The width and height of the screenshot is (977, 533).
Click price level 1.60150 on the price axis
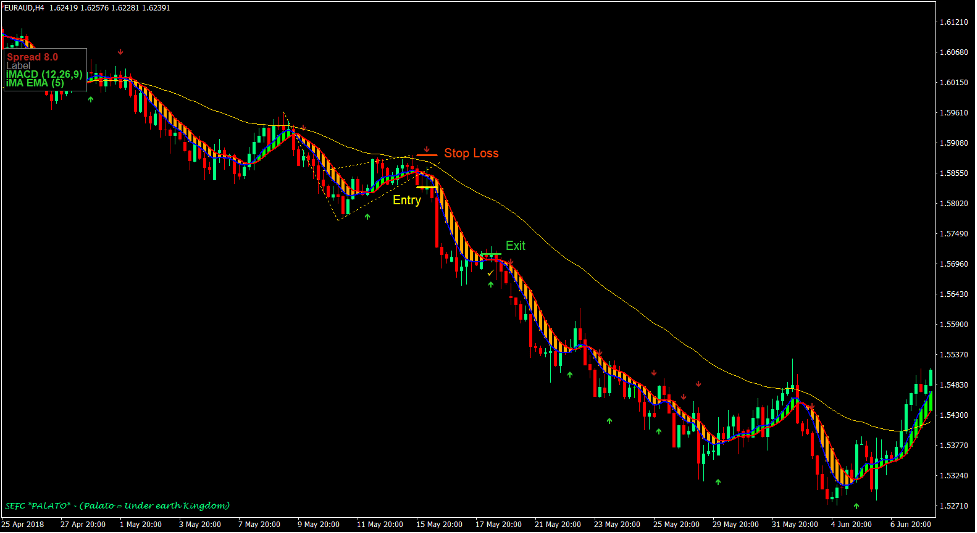tap(953, 83)
